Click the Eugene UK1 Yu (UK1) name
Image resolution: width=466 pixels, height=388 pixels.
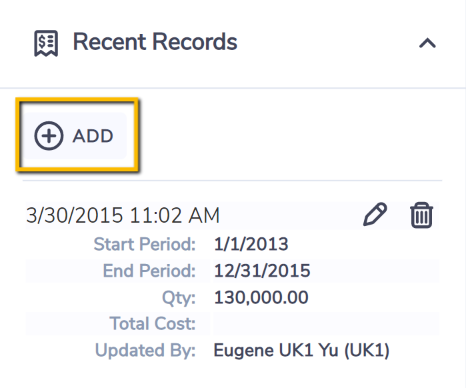(301, 350)
